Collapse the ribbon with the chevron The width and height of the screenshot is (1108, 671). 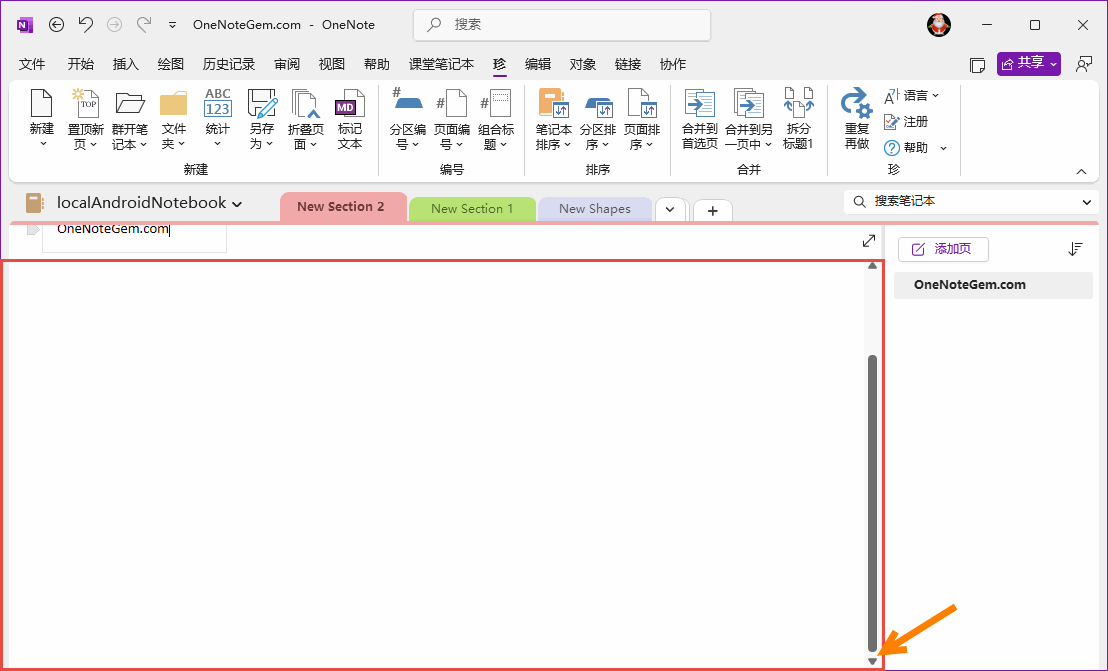[x=1080, y=171]
